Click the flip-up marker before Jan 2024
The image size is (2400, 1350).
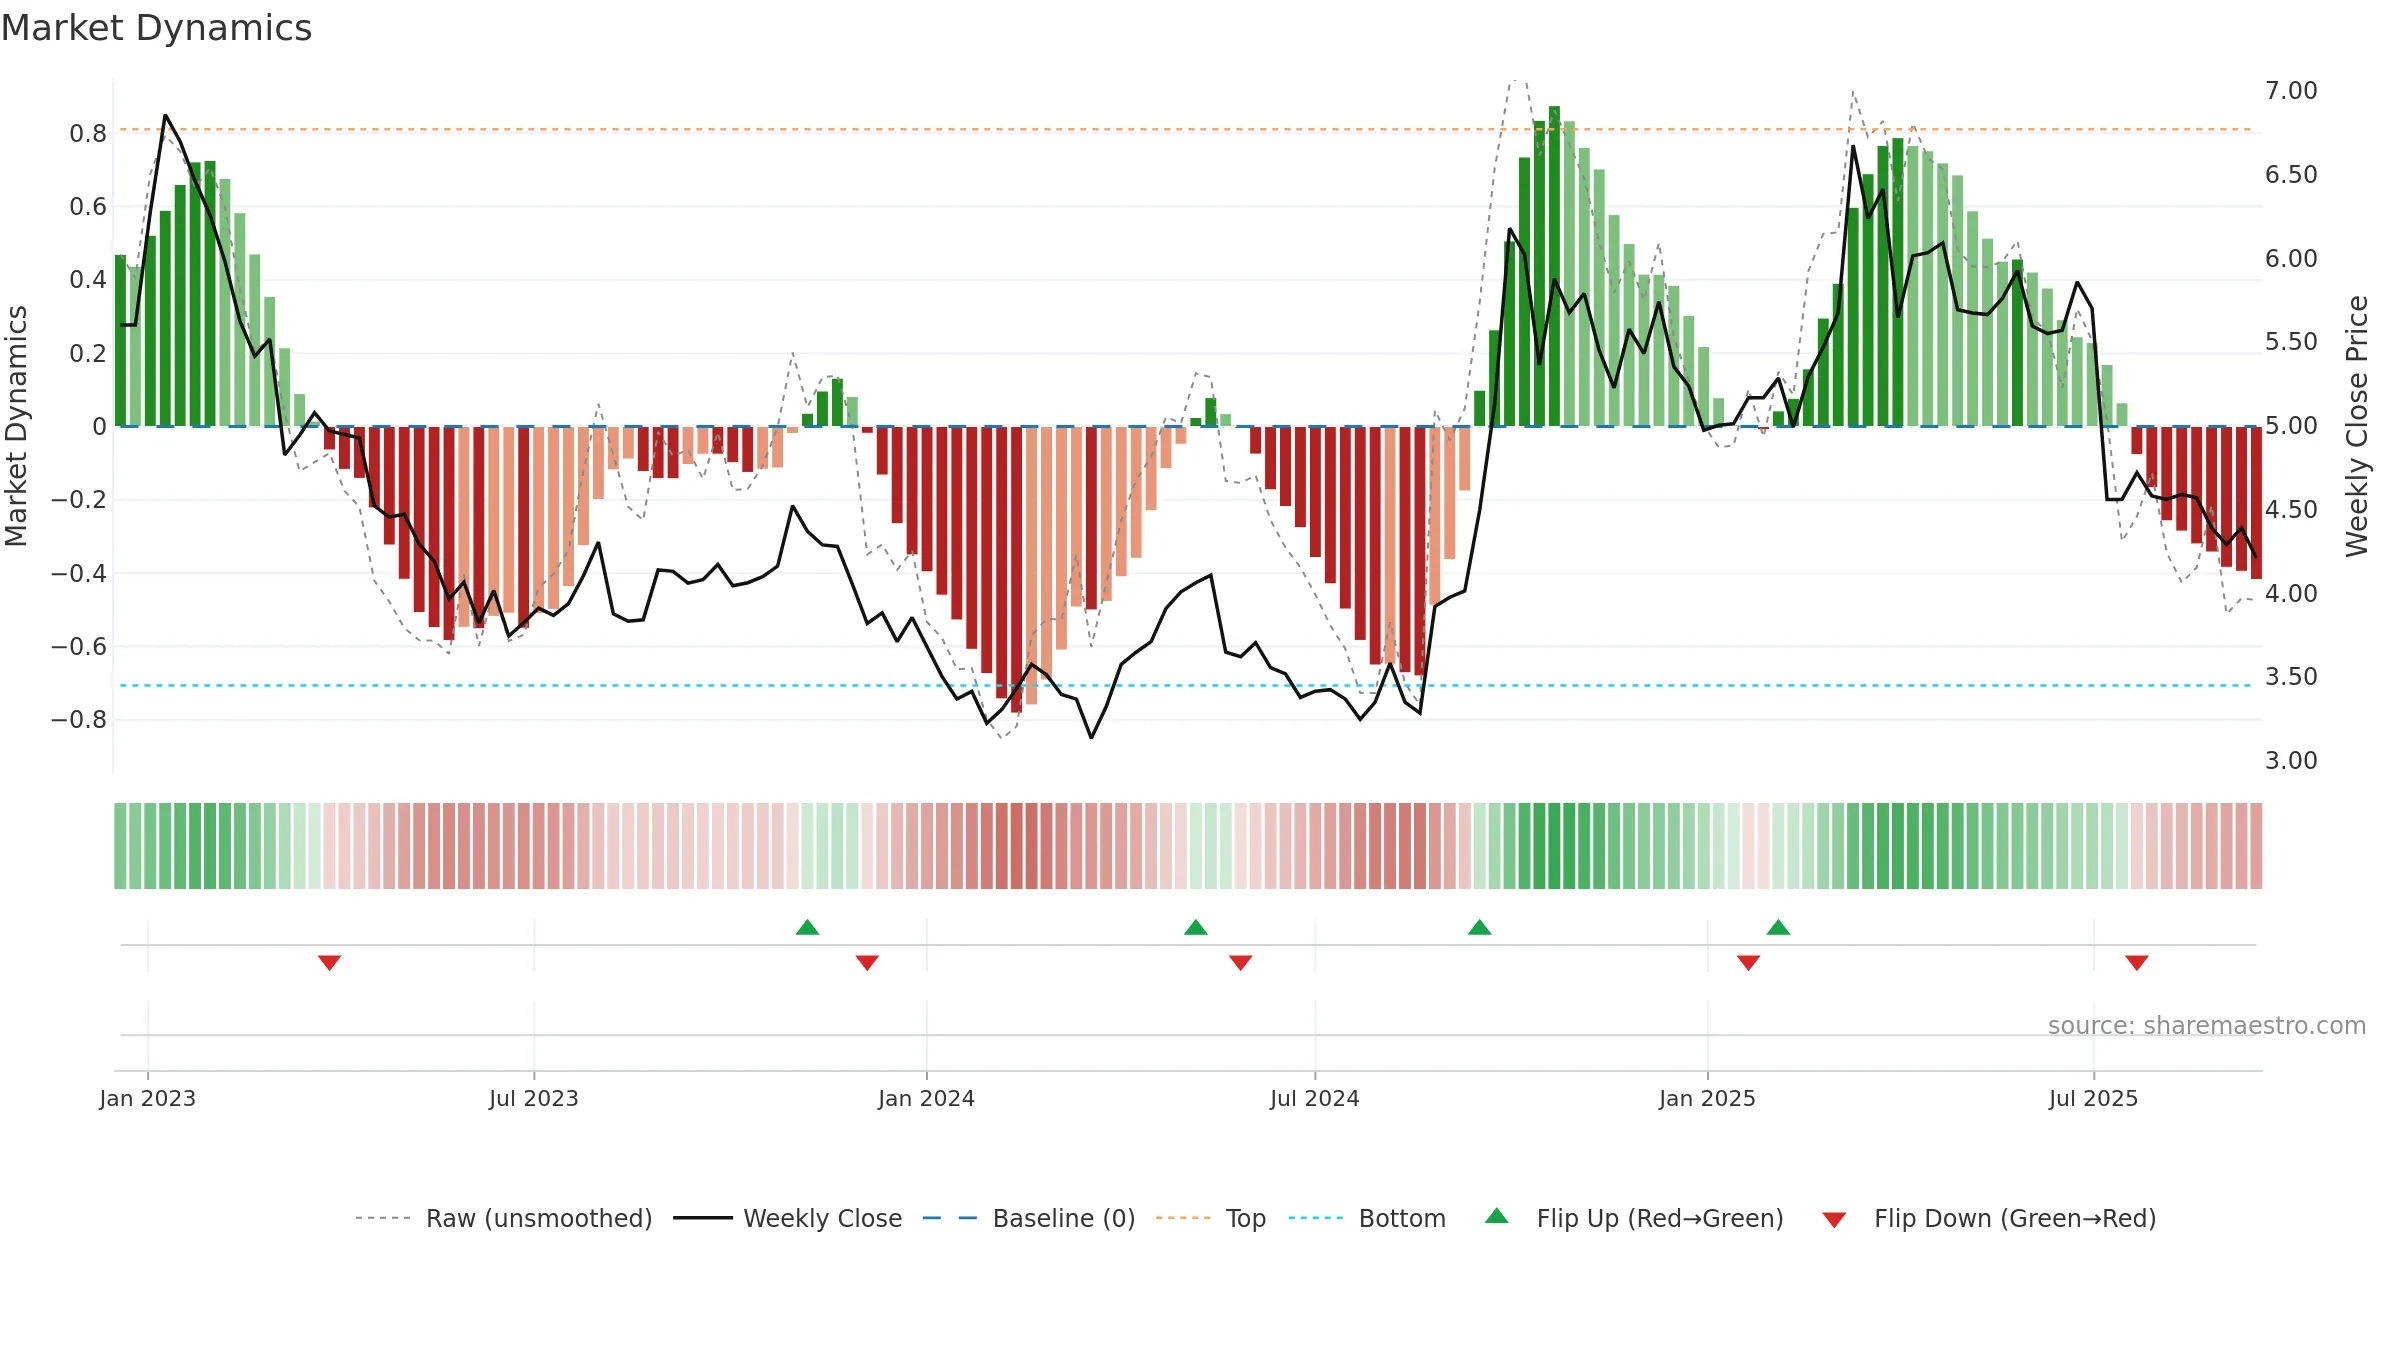(x=808, y=927)
